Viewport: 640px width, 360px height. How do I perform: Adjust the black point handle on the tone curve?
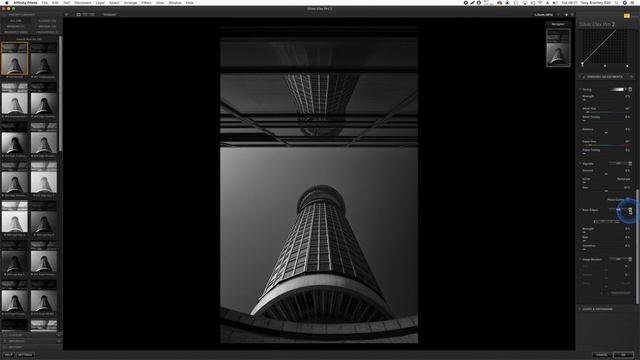(582, 64)
